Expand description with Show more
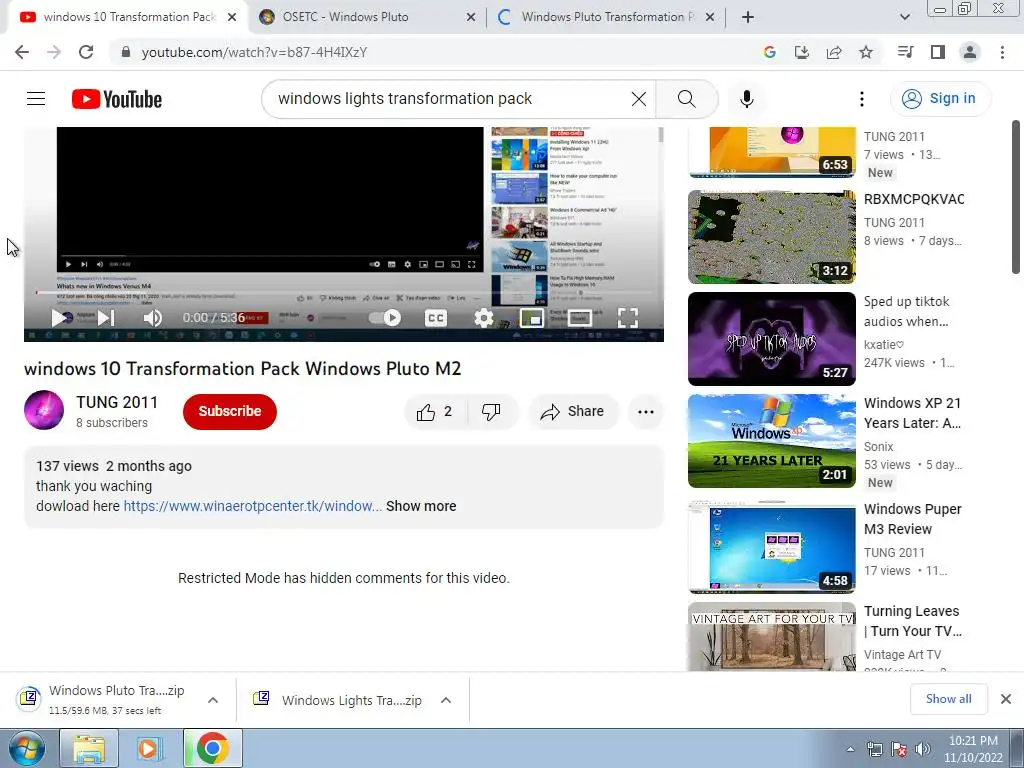Viewport: 1024px width, 768px height. click(421, 506)
